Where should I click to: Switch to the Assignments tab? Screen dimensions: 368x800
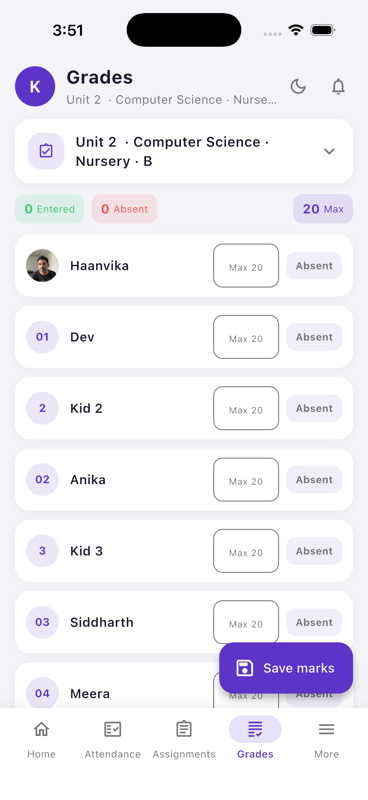184,739
